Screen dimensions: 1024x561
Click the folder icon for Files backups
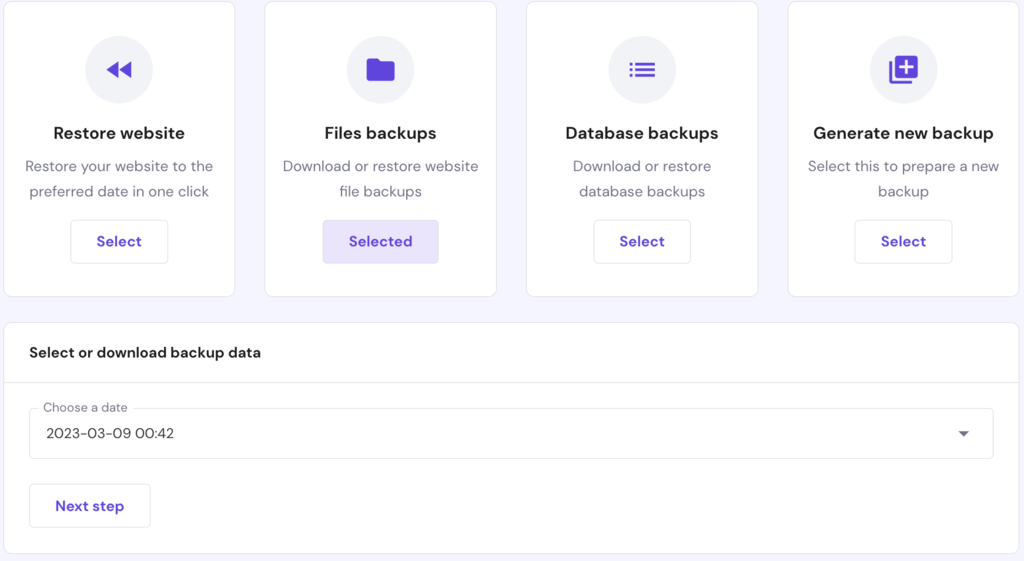point(380,69)
